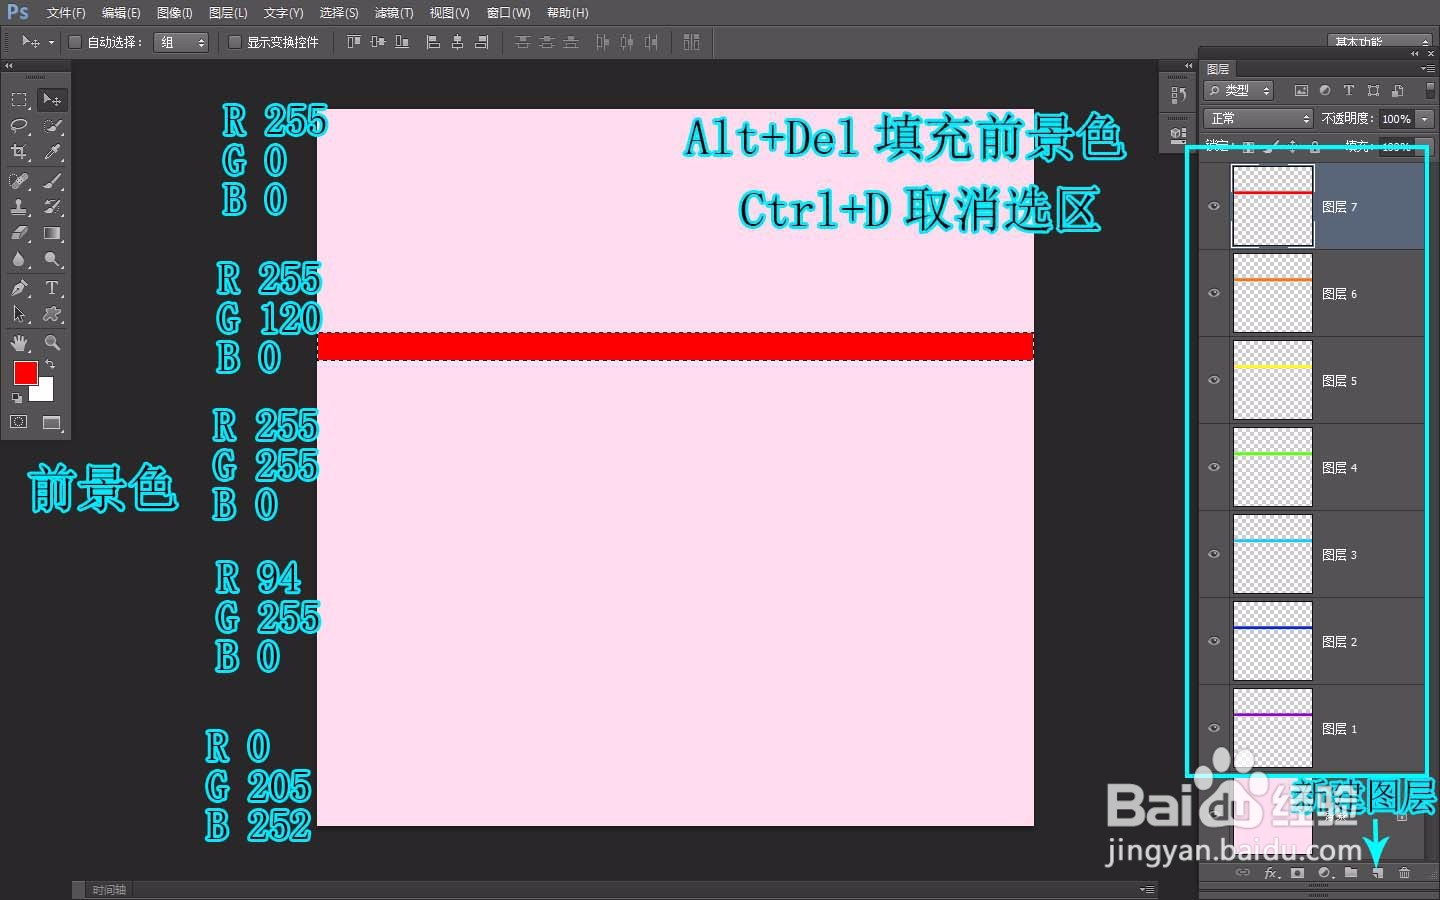Viewport: 1440px width, 900px height.
Task: Select the Zoom tool
Action: pos(52,341)
